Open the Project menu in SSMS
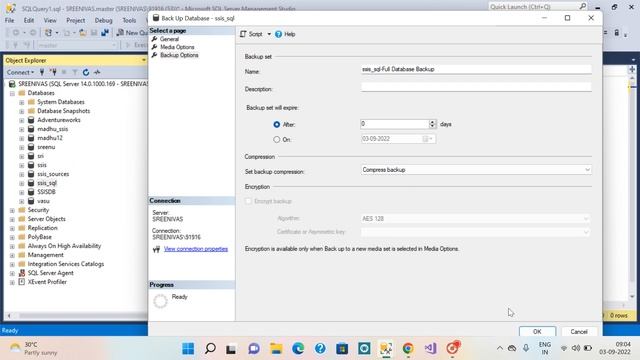640x360 pixels. [76, 20]
